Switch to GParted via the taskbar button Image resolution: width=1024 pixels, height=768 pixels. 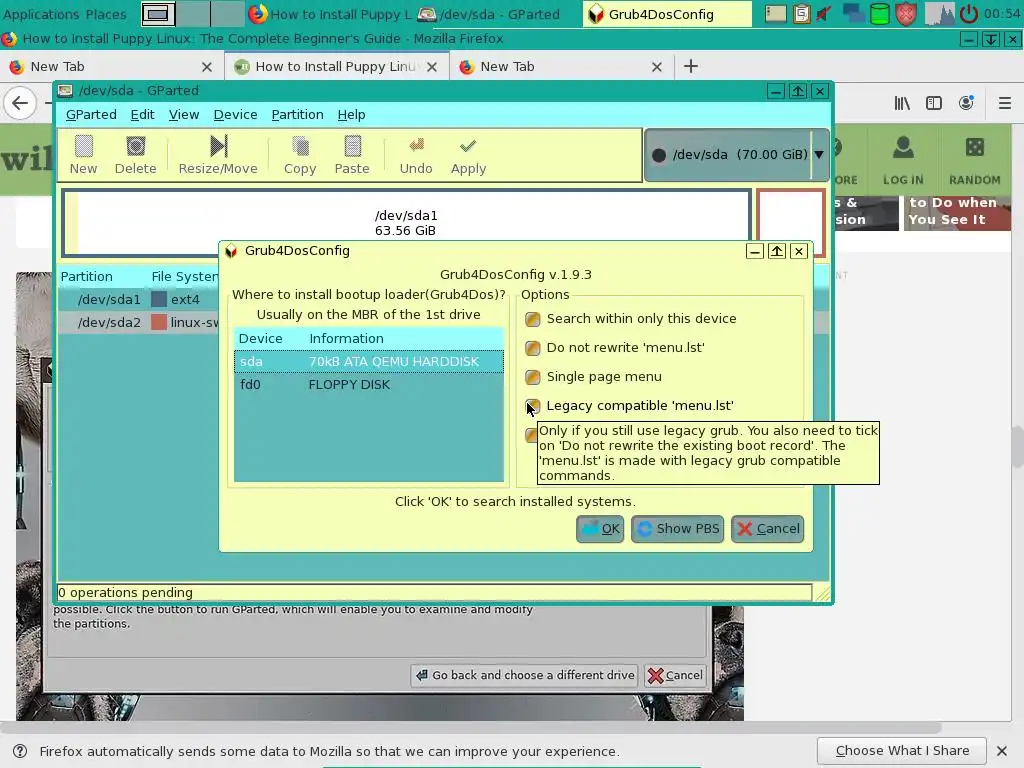click(490, 14)
